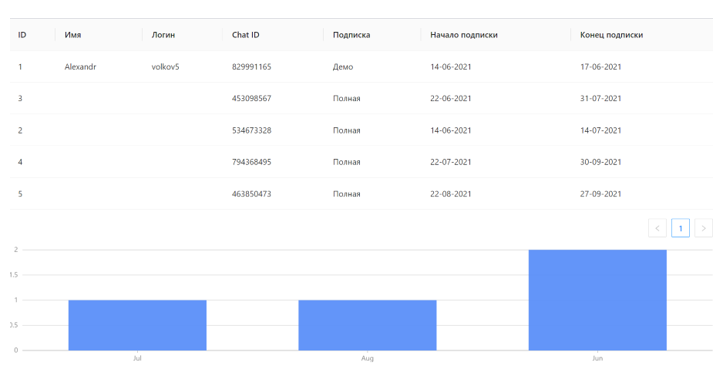Screen dimensions: 723x381
Task: Click the end date 31-07-2021
Action: click(x=601, y=98)
